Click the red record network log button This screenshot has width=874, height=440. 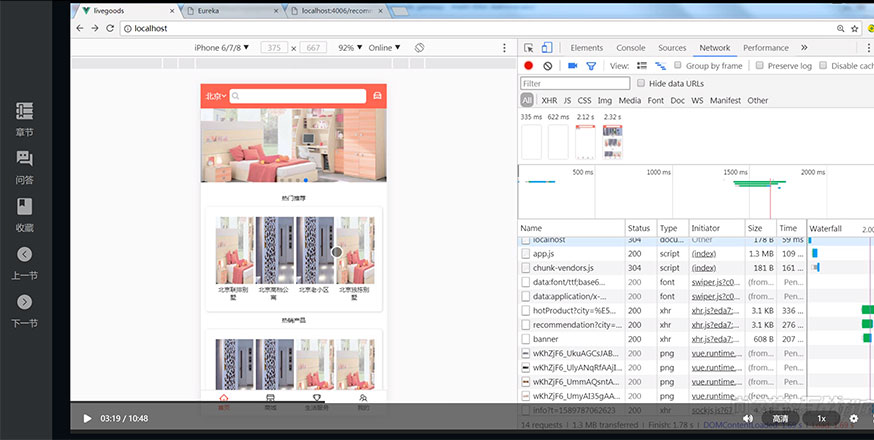point(528,66)
